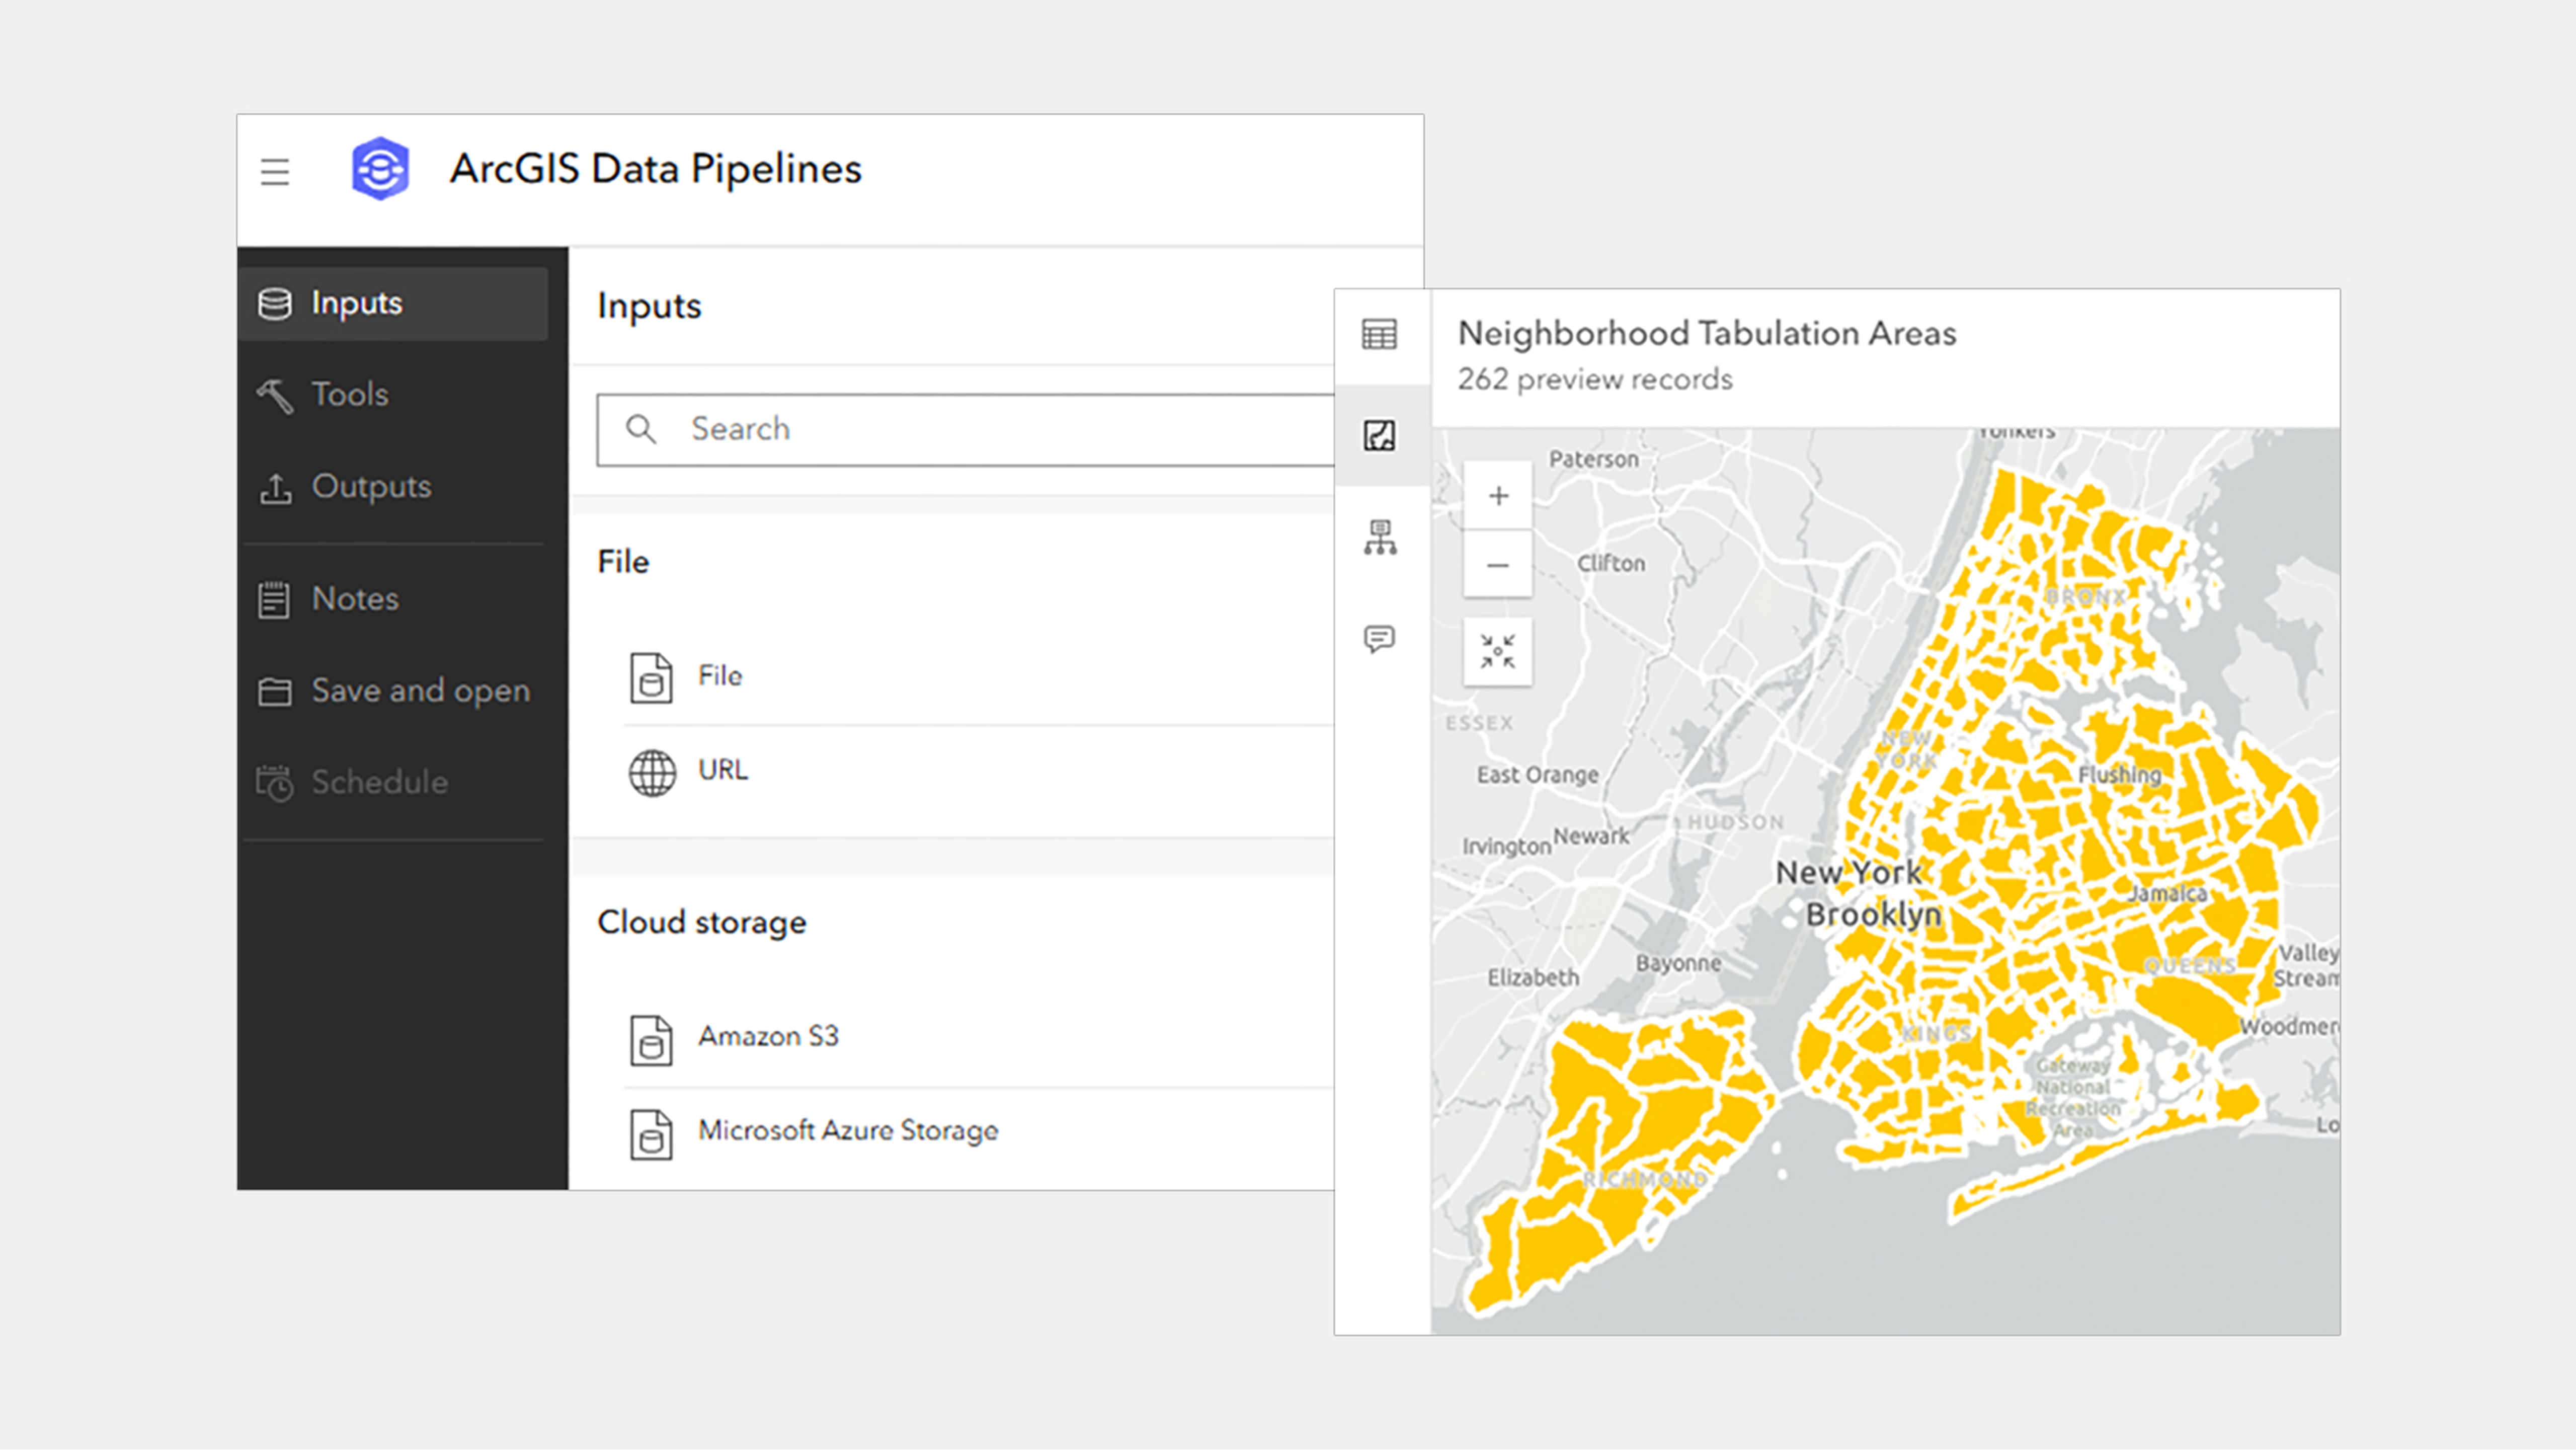Click the 'ArcGIS Data Pipelines' title text
The height and width of the screenshot is (1450, 2576).
[x=656, y=169]
